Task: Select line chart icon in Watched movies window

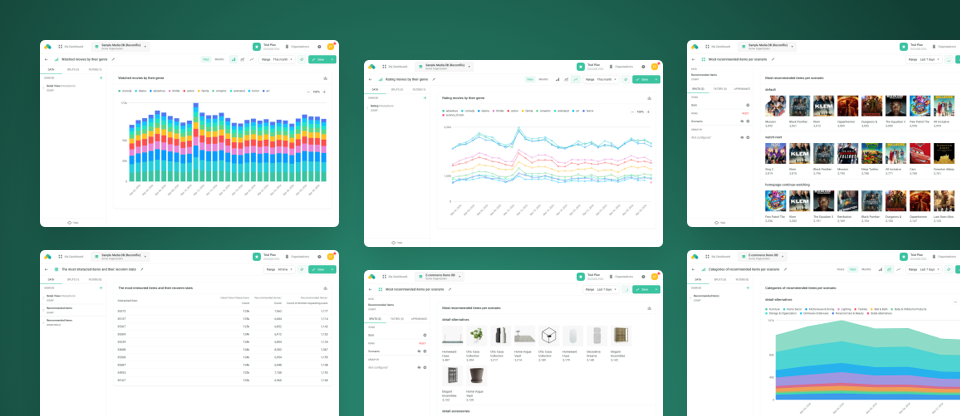Action: pyautogui.click(x=251, y=59)
